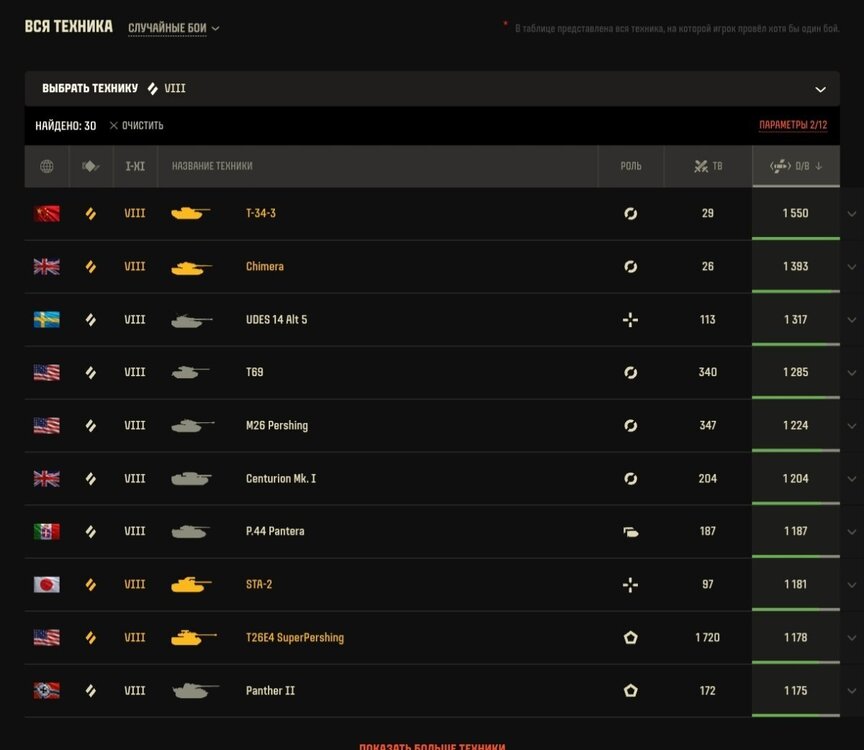Open T-34-3 vehicle name
The image size is (864, 750).
coord(261,213)
